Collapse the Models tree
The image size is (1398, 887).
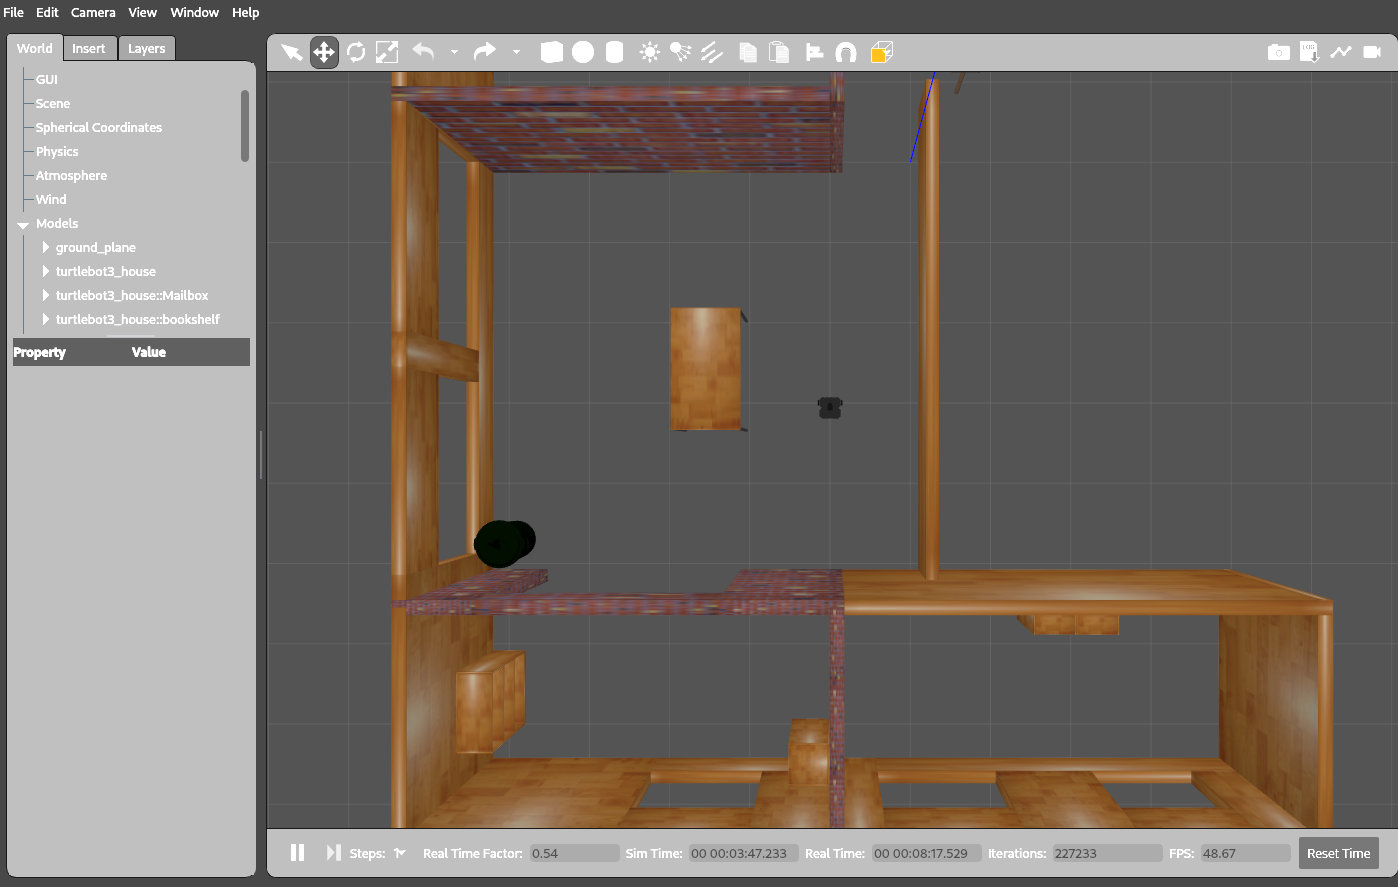coord(23,223)
